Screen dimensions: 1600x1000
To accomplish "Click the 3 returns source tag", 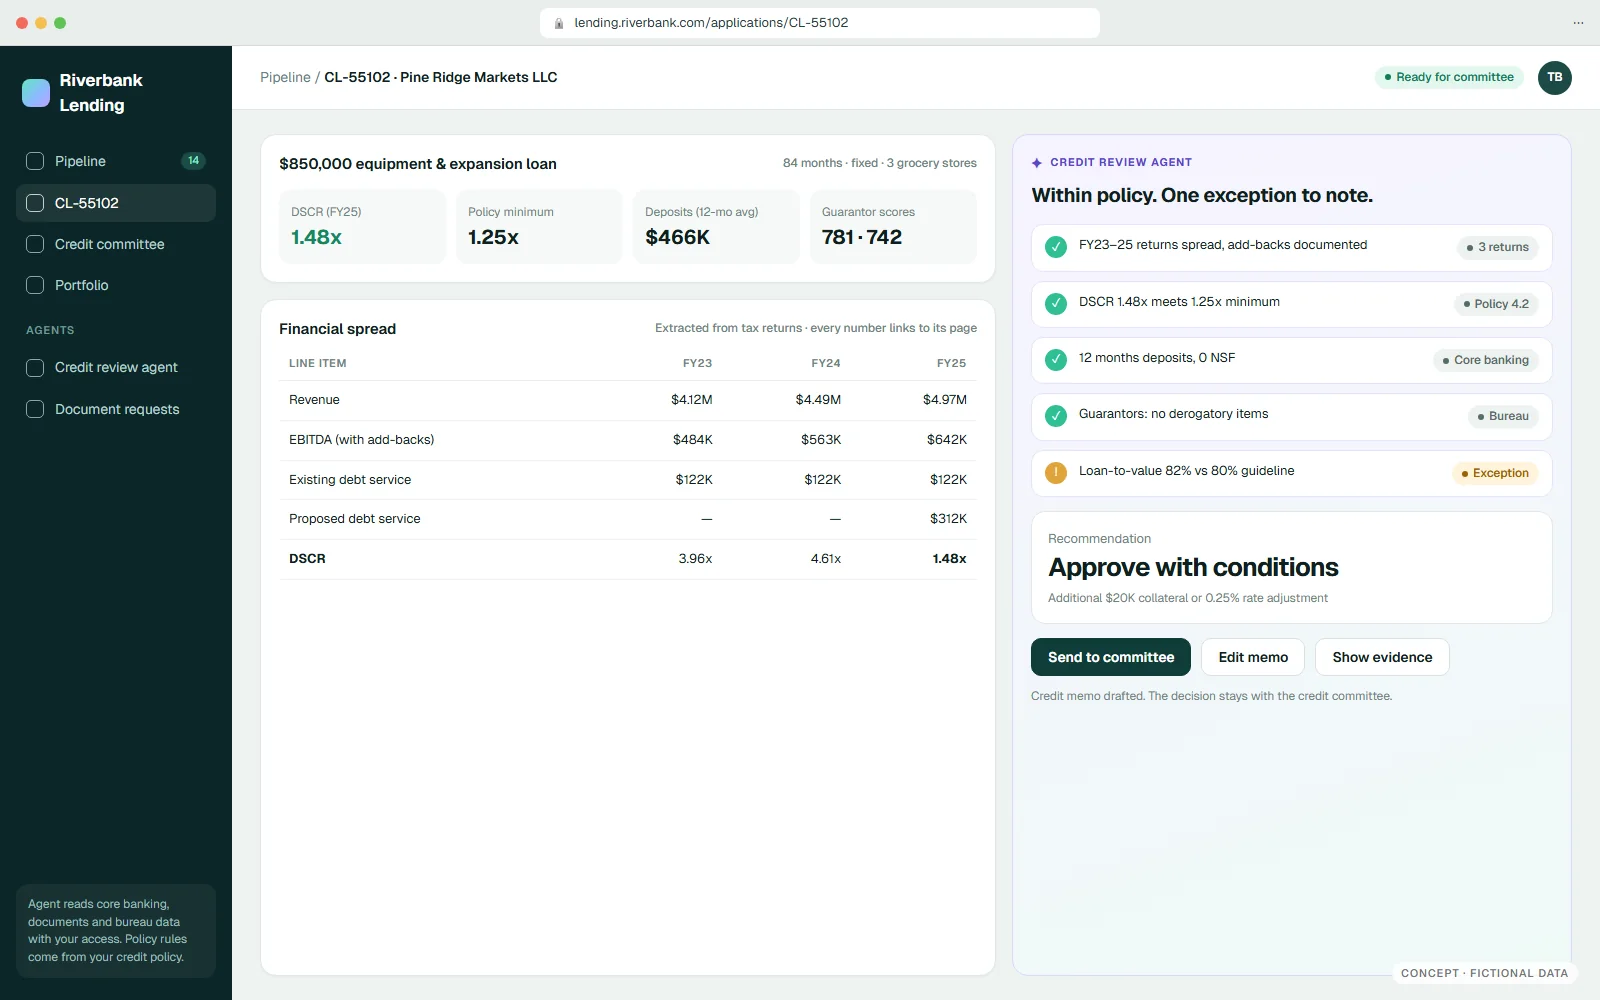I will click(x=1497, y=247).
